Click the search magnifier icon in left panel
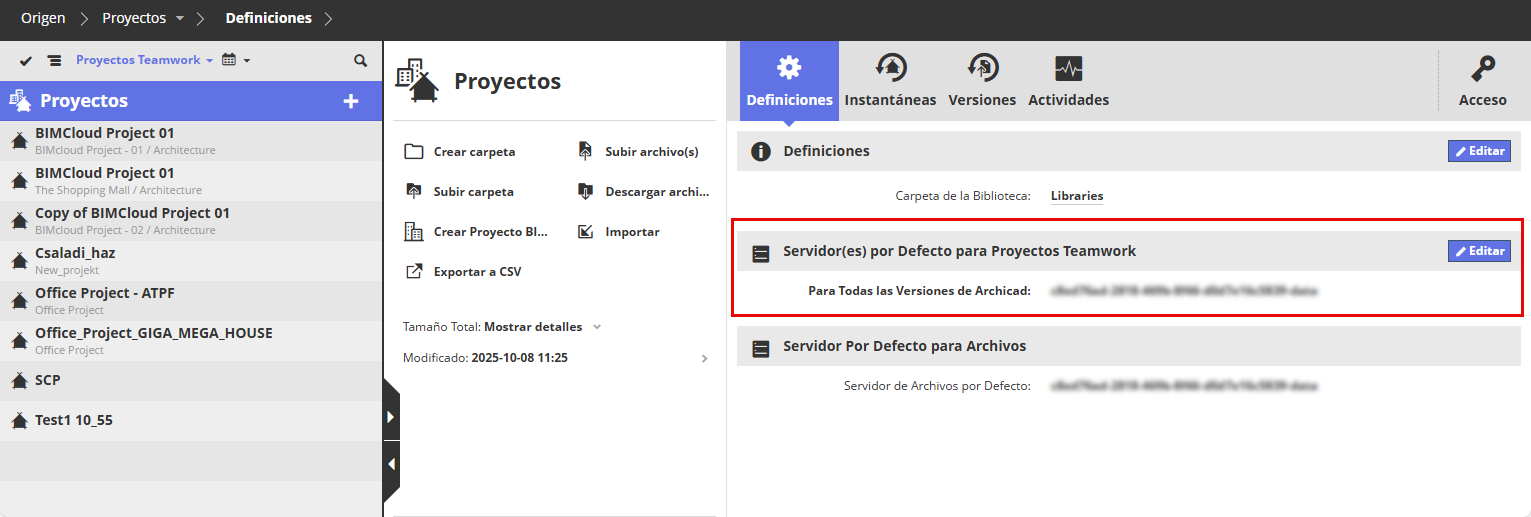 pos(361,61)
